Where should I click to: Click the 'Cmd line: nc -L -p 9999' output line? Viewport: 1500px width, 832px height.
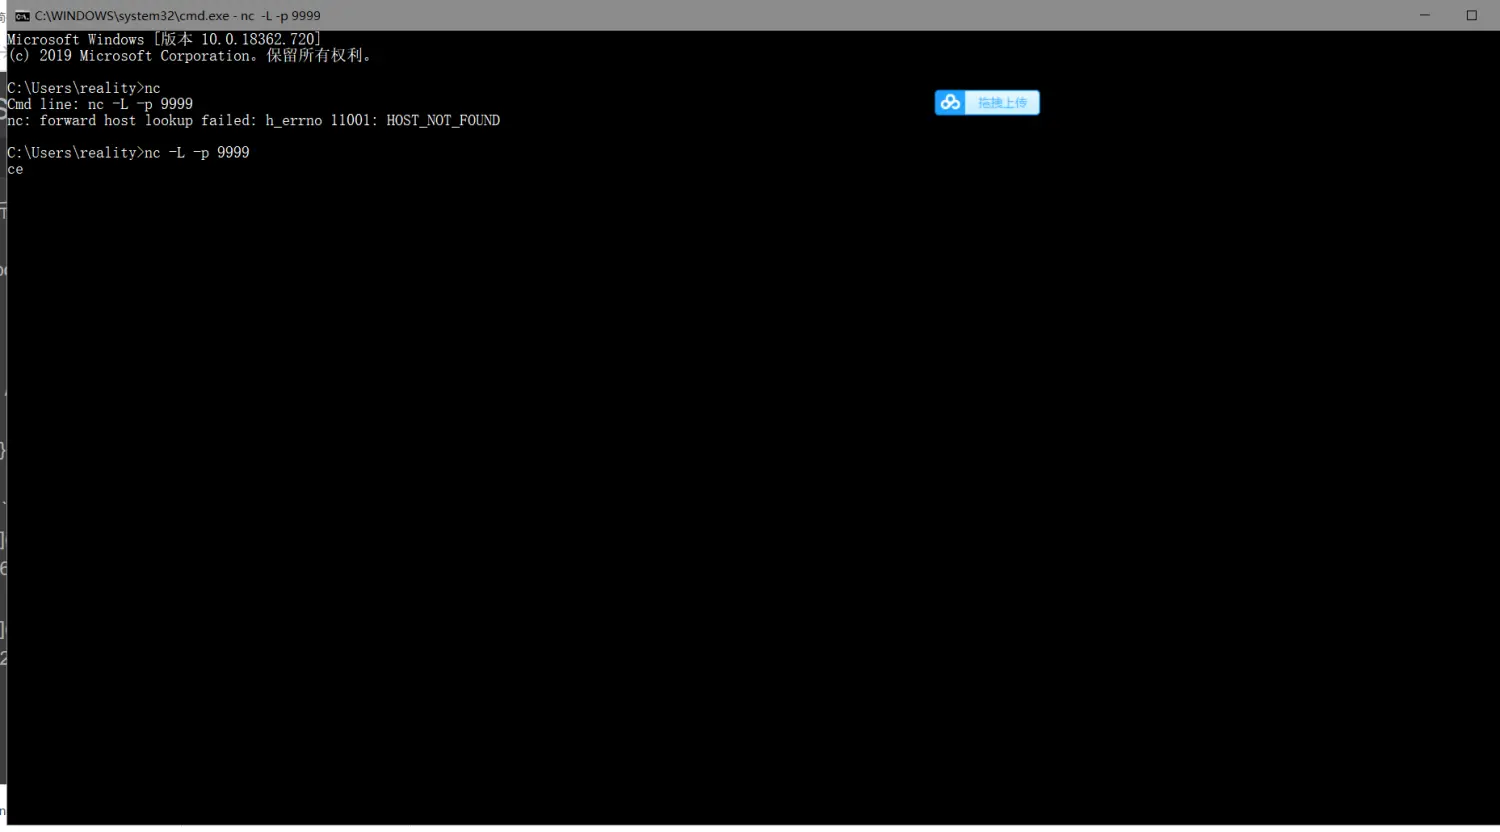(x=100, y=103)
